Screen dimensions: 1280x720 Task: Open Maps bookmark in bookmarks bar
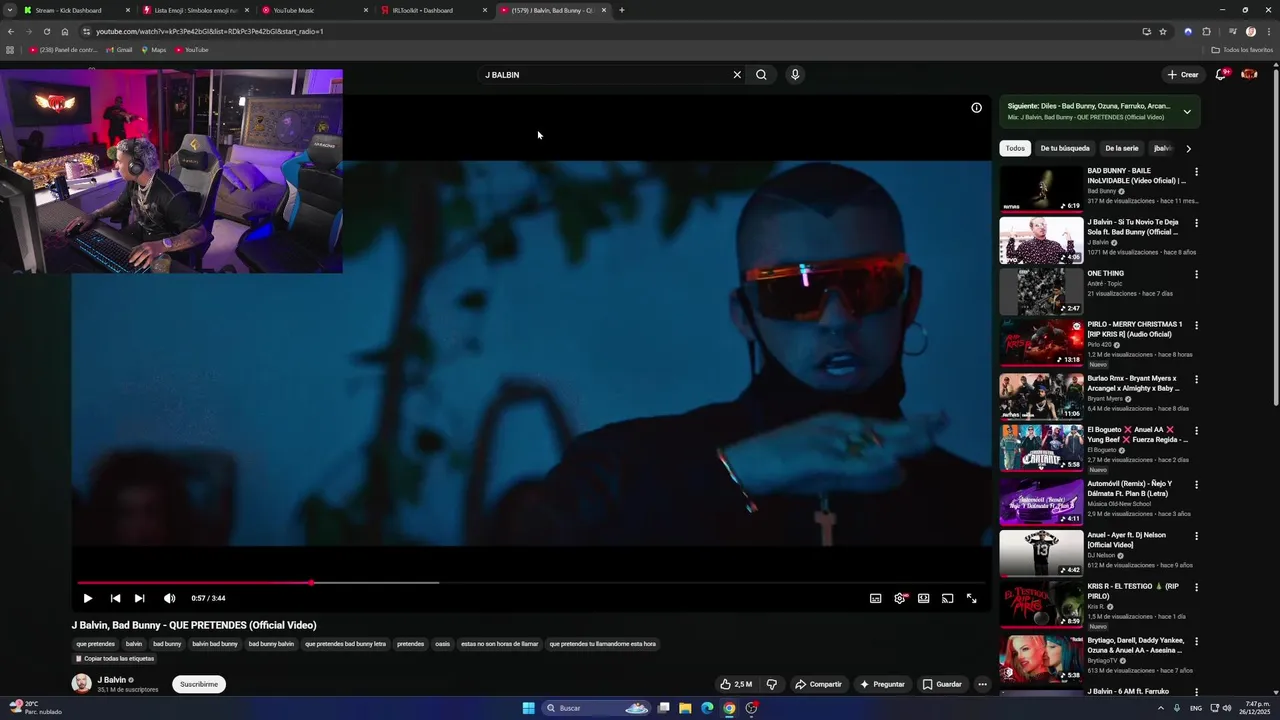click(154, 50)
